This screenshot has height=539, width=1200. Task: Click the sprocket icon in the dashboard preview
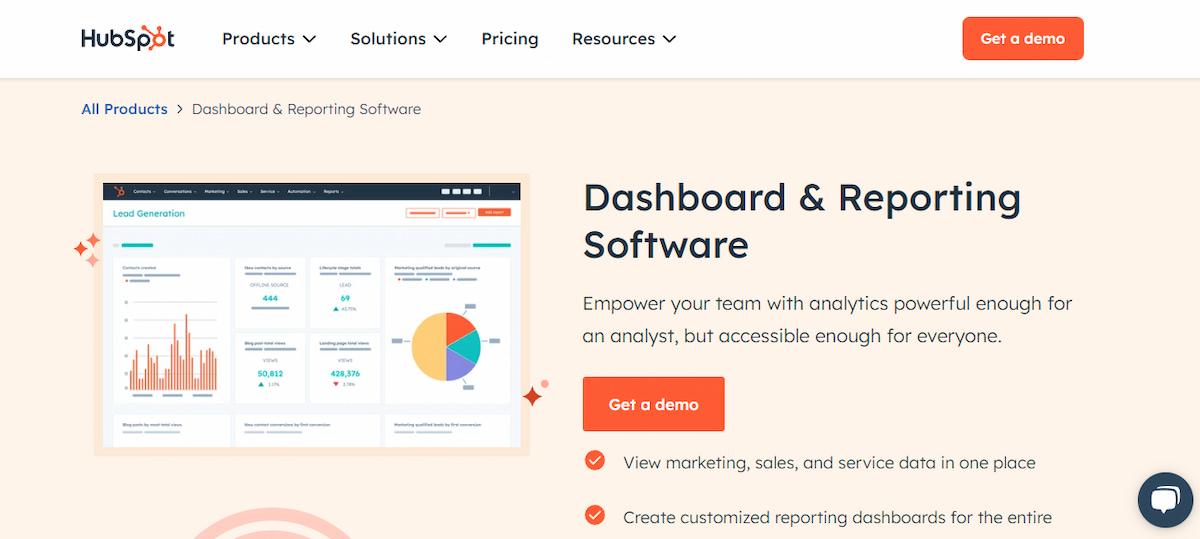click(x=119, y=191)
